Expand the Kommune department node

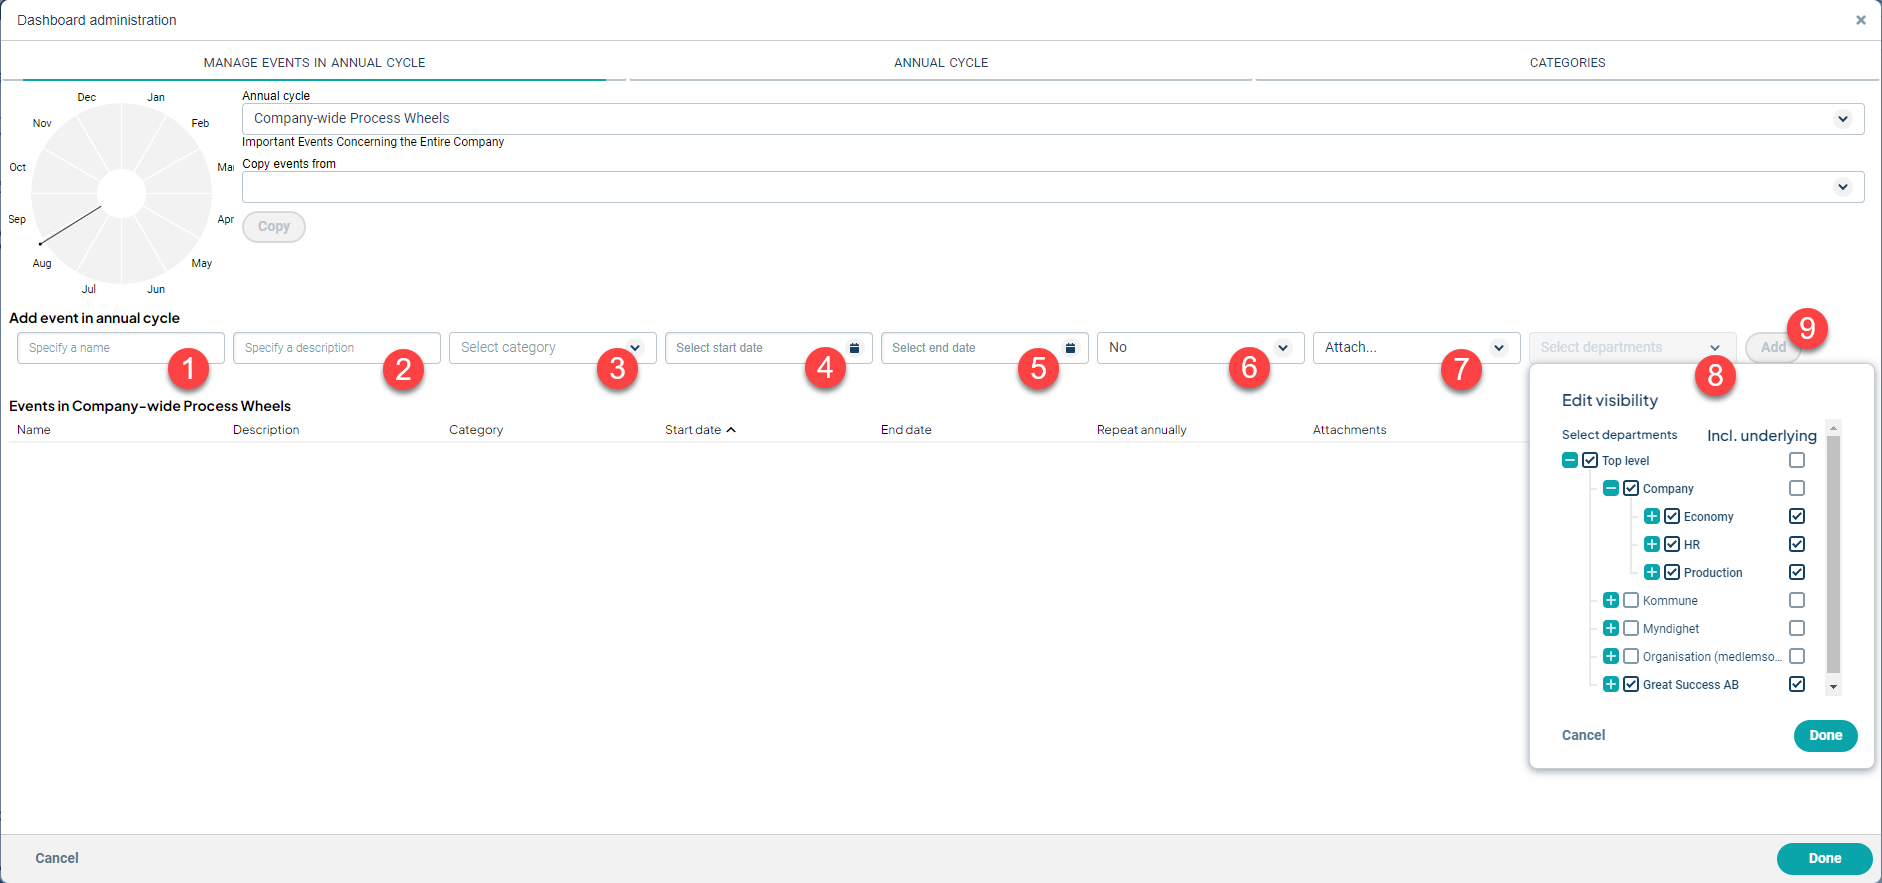click(1610, 601)
